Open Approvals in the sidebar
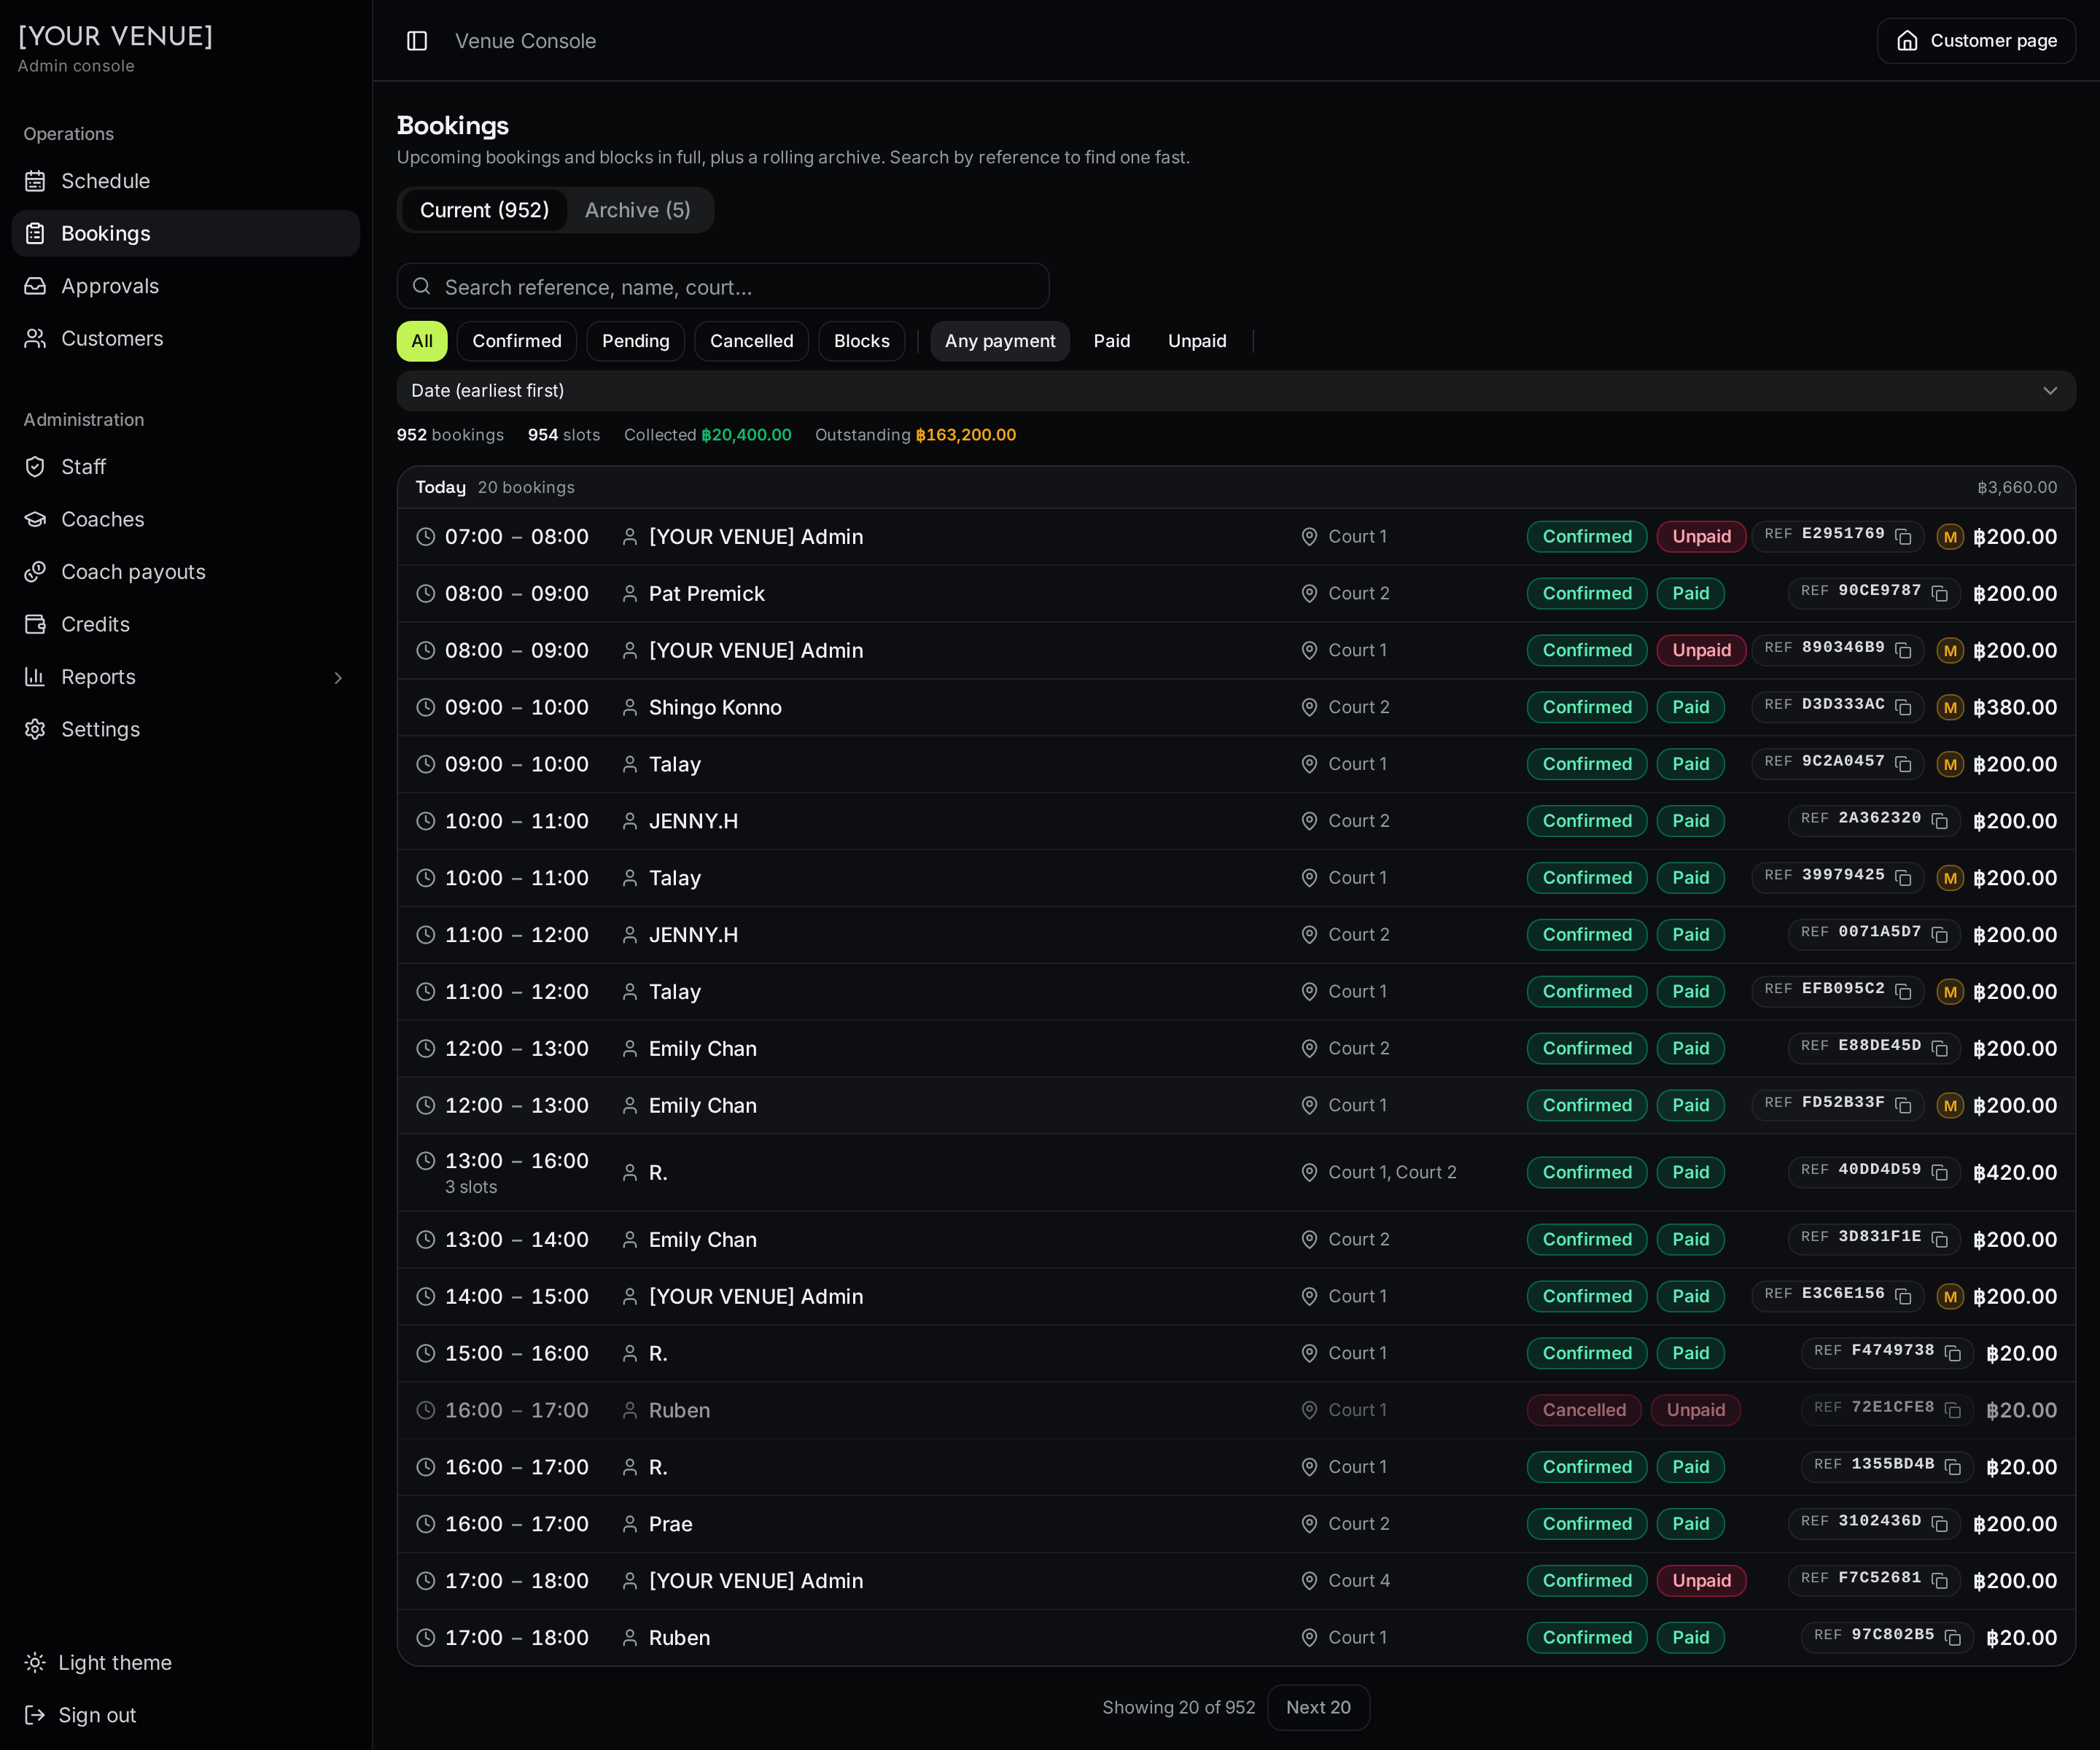Screen dimensions: 2100x1750 (186, 286)
